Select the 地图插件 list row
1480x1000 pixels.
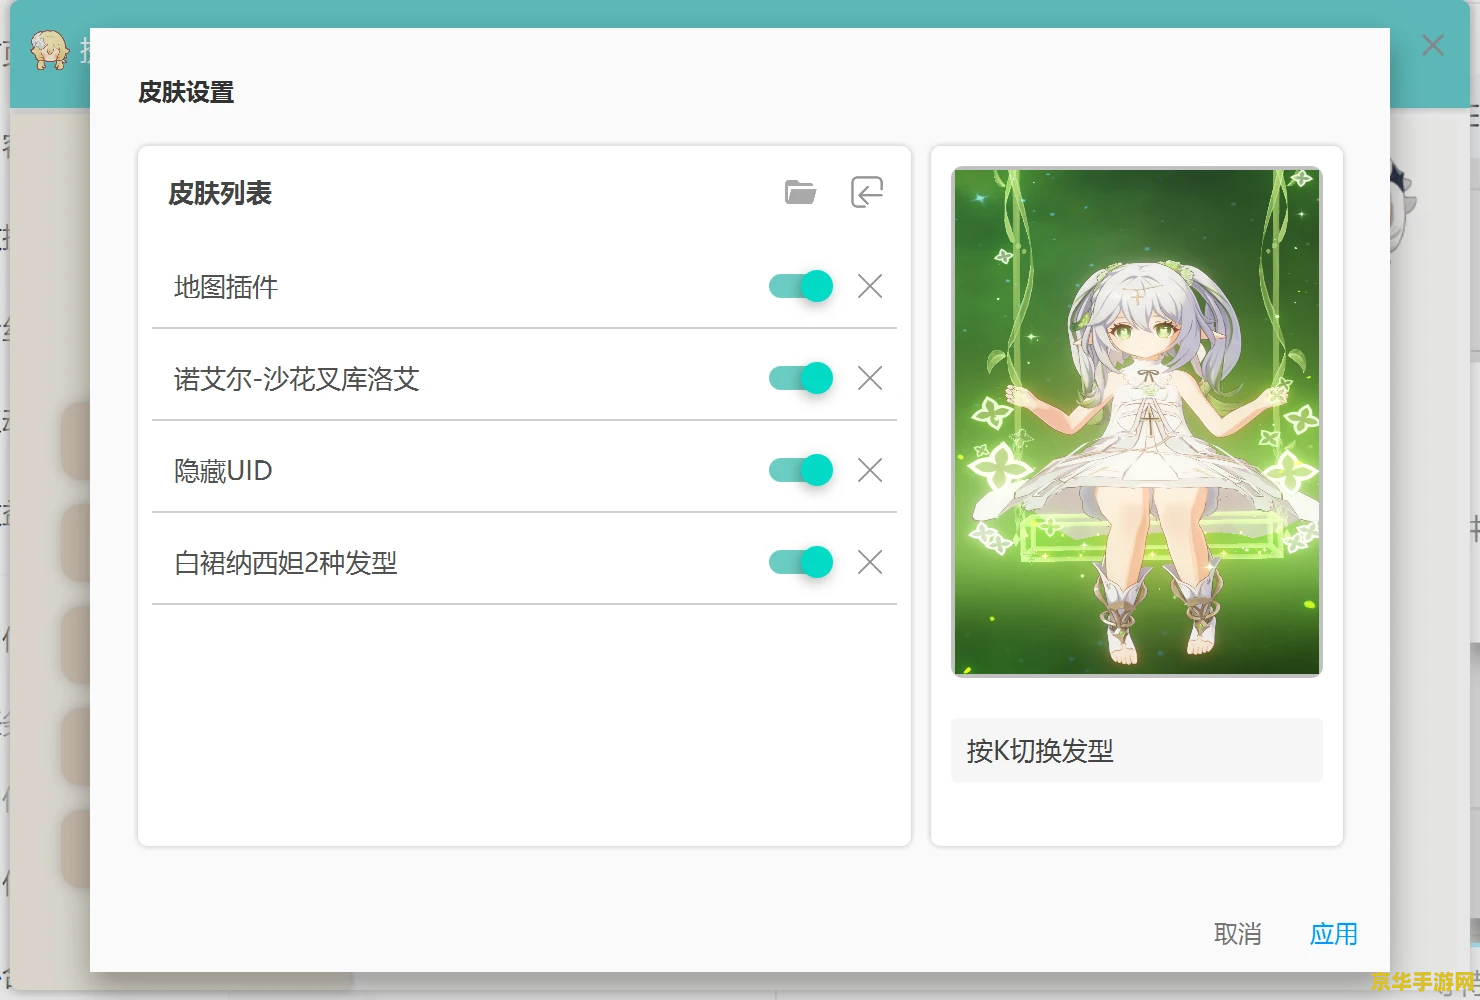click(524, 287)
